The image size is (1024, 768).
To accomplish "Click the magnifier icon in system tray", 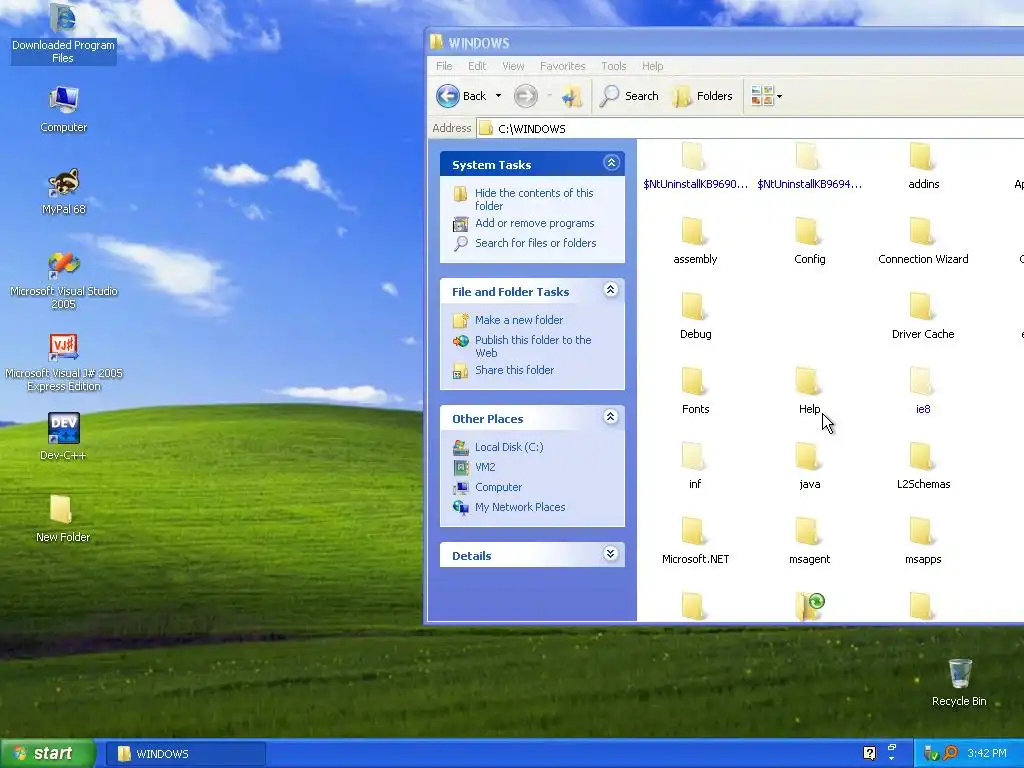I will pos(950,753).
